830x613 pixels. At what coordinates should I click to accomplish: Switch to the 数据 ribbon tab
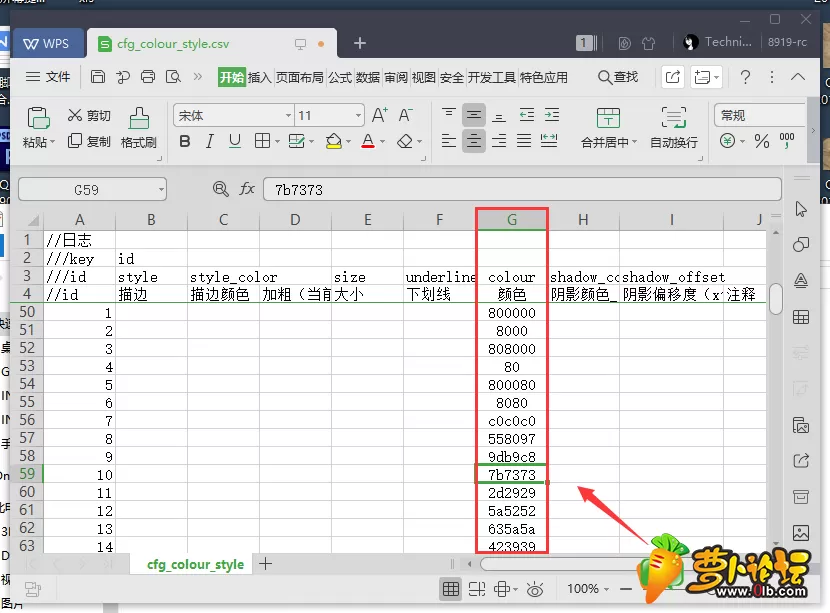(367, 77)
